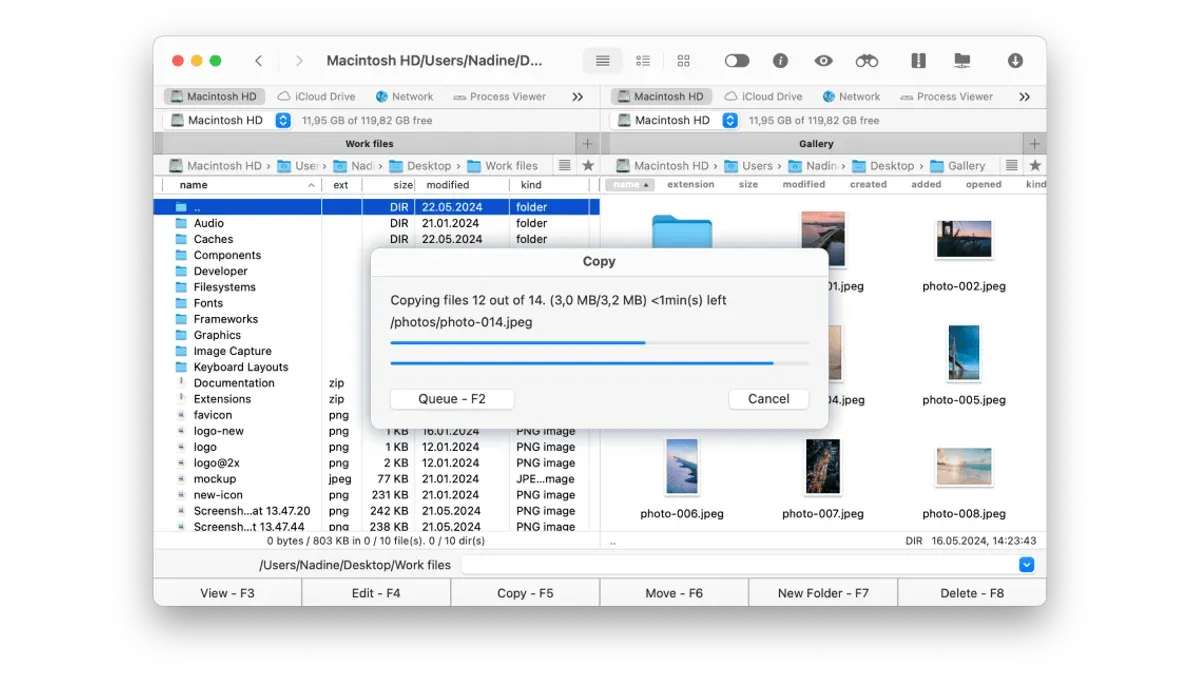Open Process Viewer in right pane

pos(947,97)
